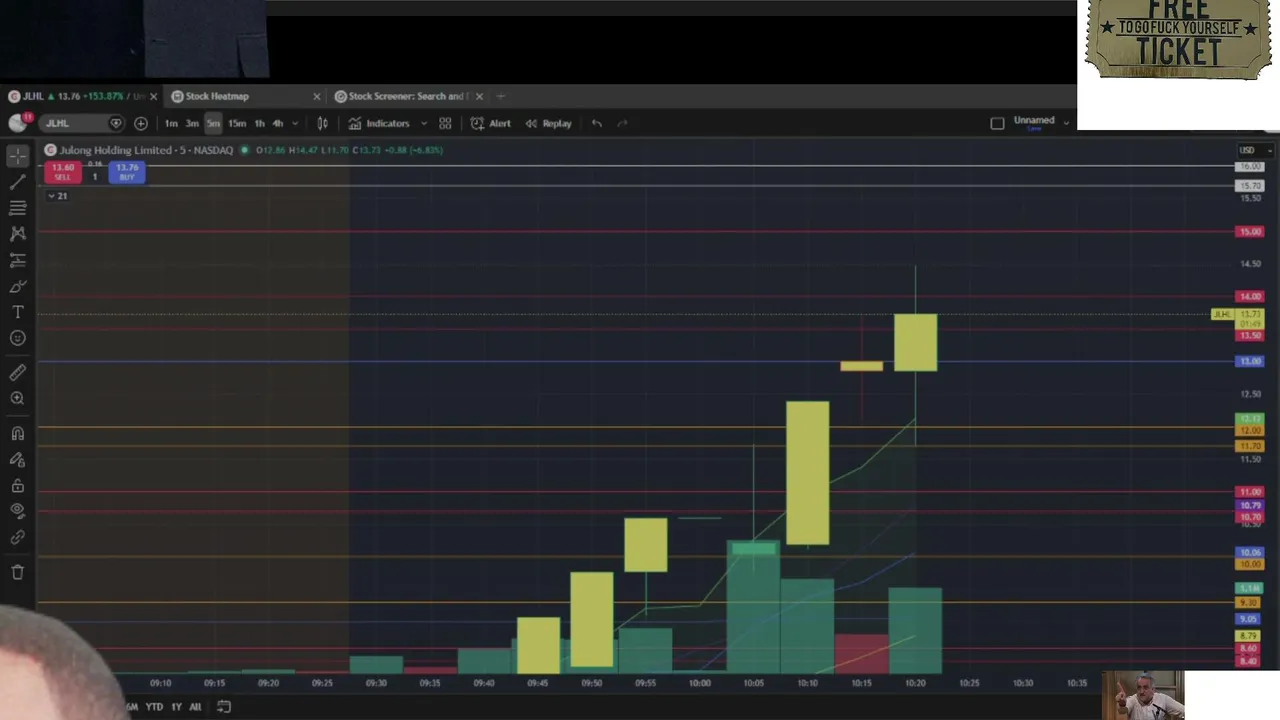The width and height of the screenshot is (1280, 720).
Task: Click the 10:10 candle on the chart
Action: tap(808, 473)
